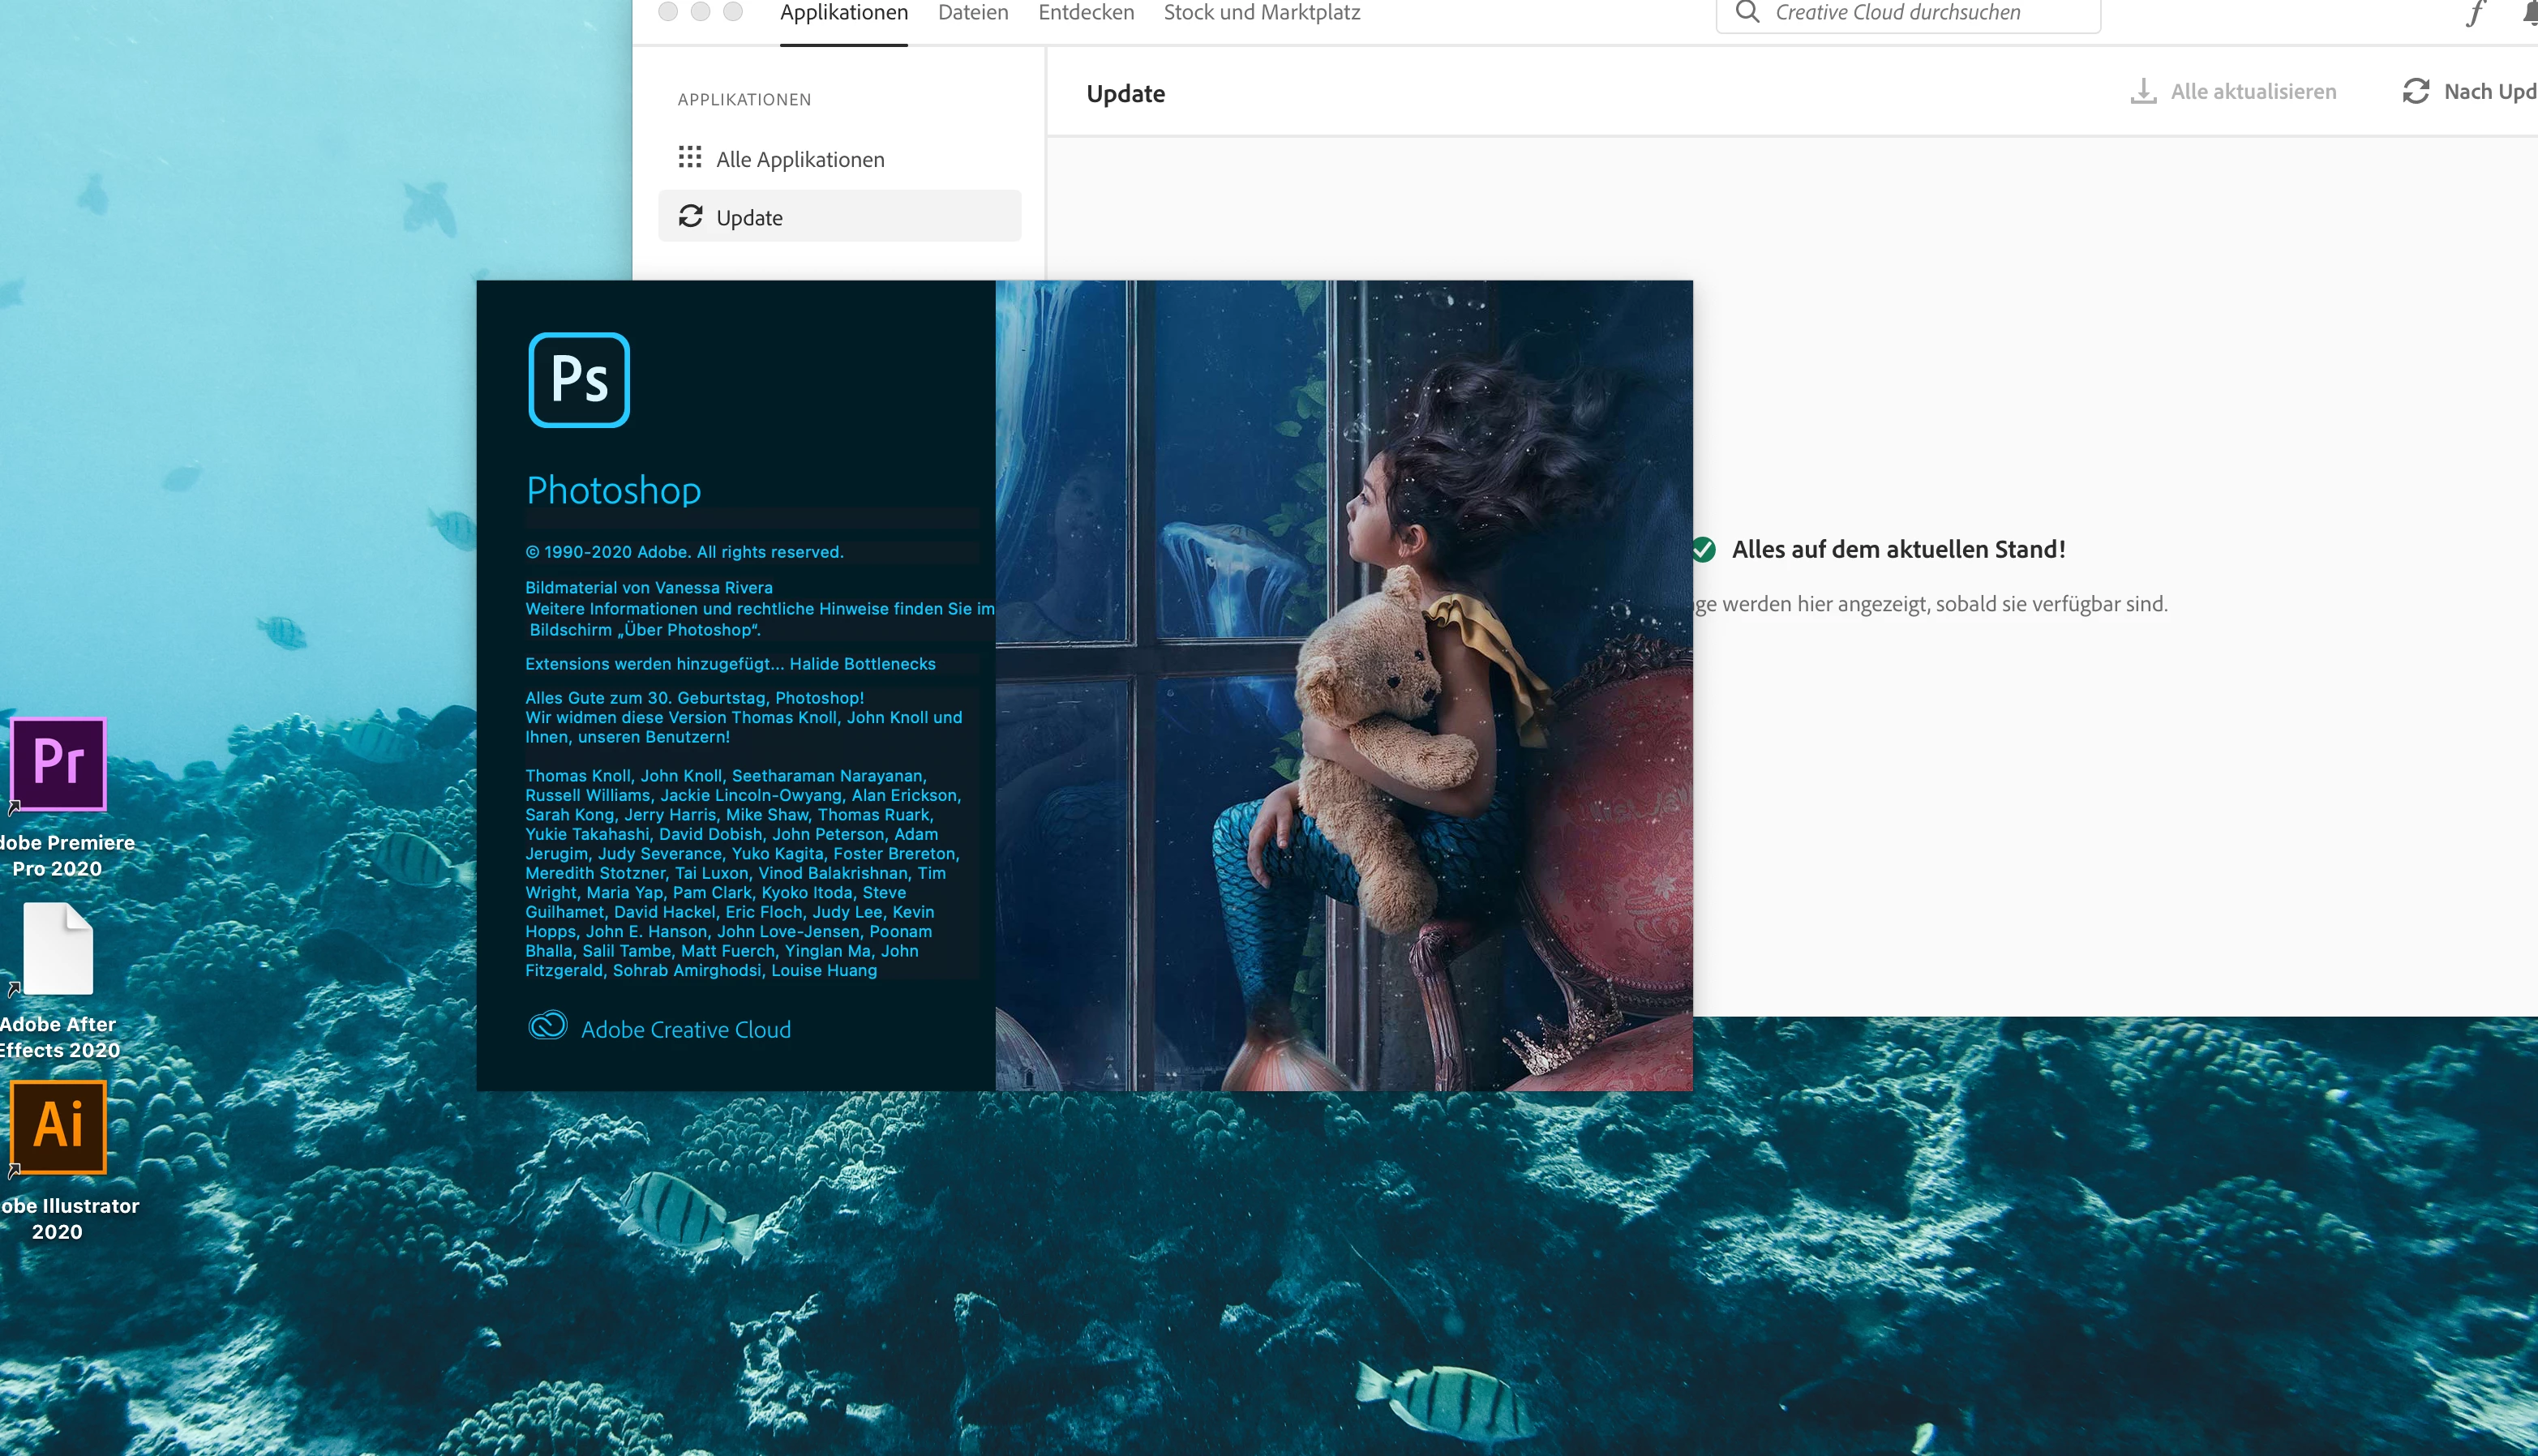Viewport: 2538px width, 1456px height.
Task: Switch to the Entdecken tab
Action: 1086,13
